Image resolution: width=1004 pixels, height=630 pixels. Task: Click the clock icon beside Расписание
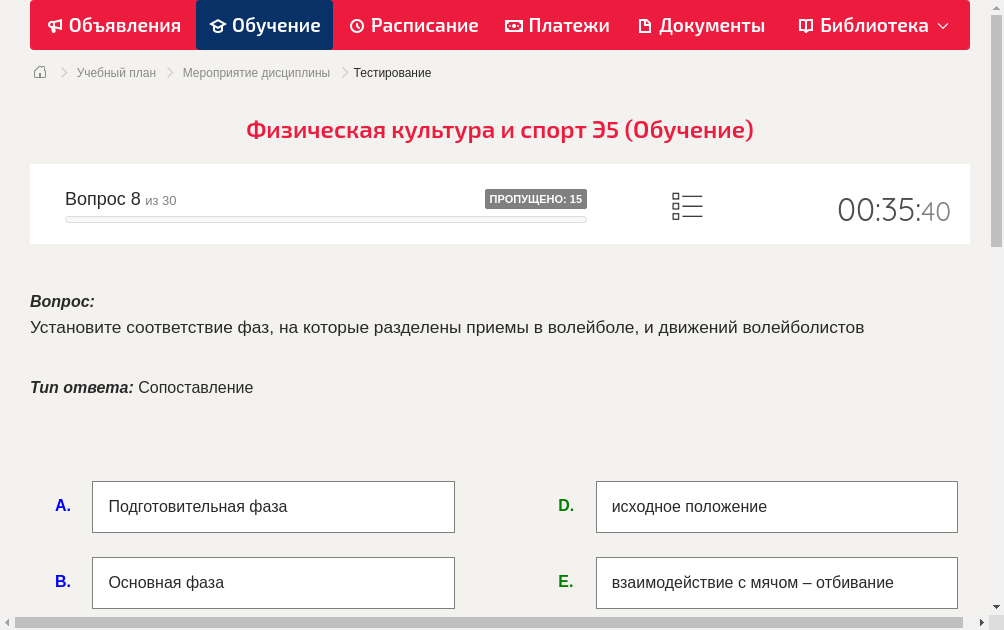(x=355, y=25)
